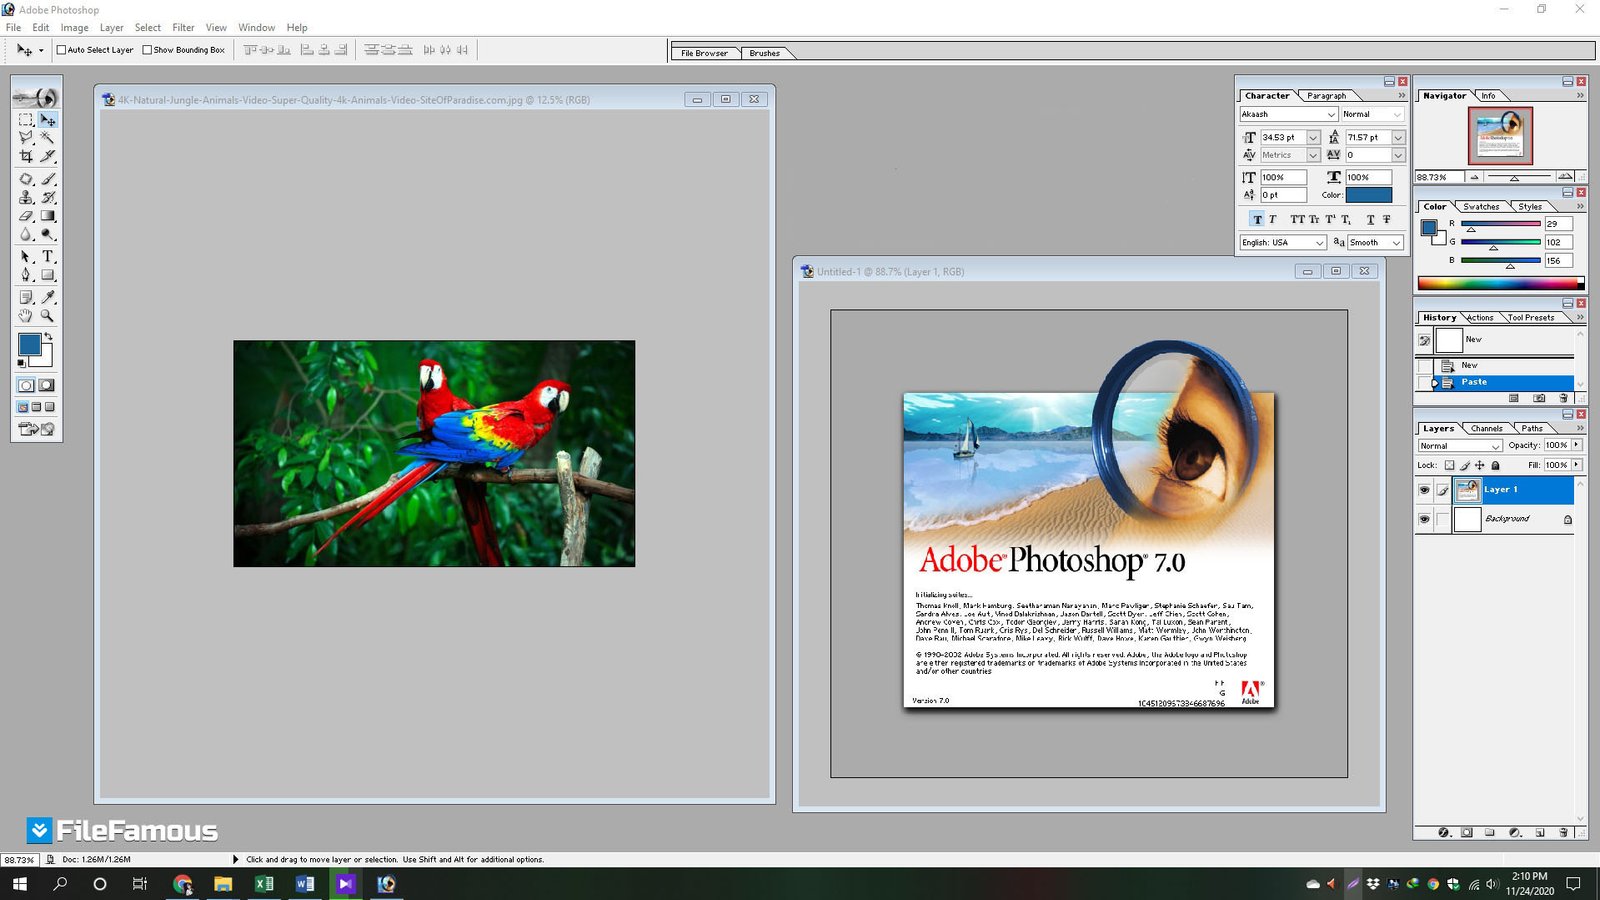Screen dimensions: 1600x900
Task: Open the File Browser palette well tab
Action: [704, 53]
